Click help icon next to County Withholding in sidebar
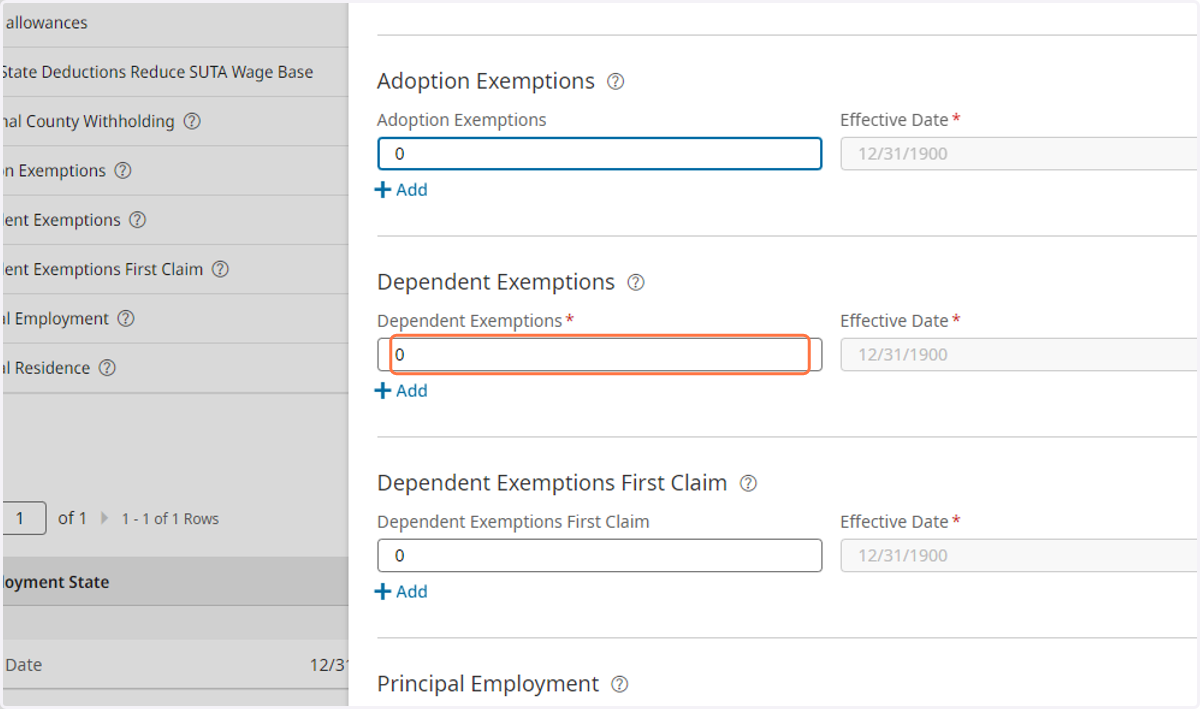Image resolution: width=1200 pixels, height=709 pixels. (192, 122)
